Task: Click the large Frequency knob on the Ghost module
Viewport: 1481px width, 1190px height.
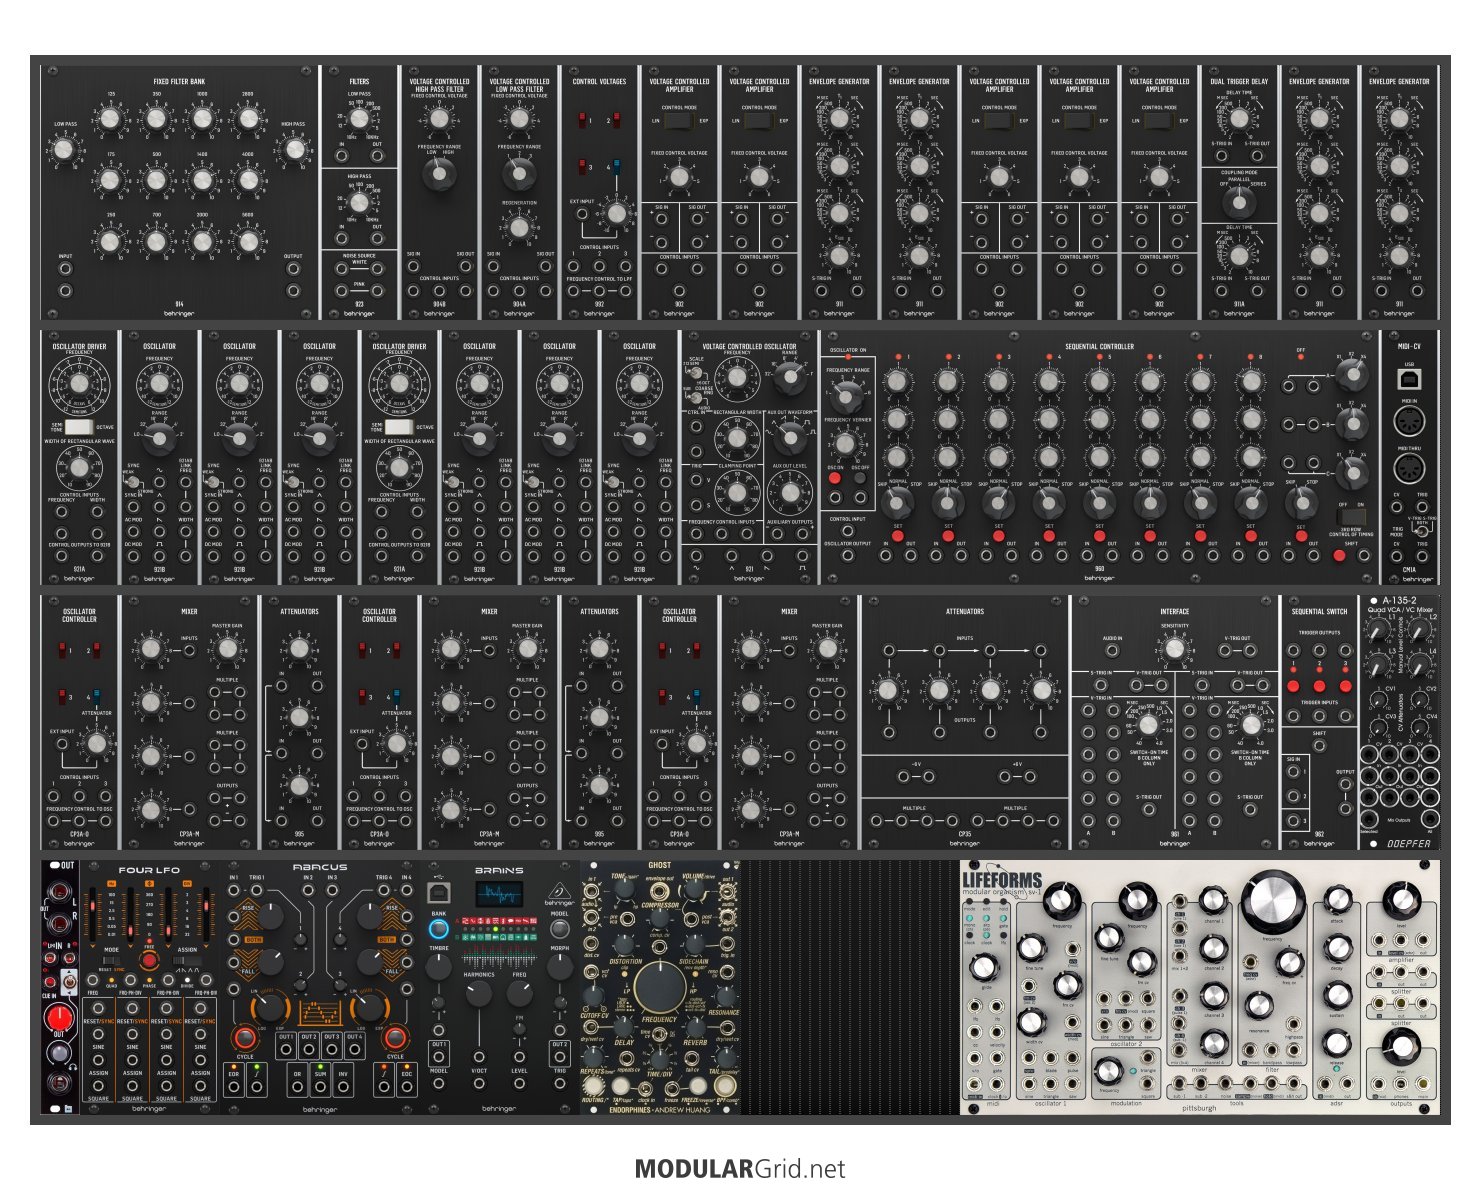Action: pos(659,985)
